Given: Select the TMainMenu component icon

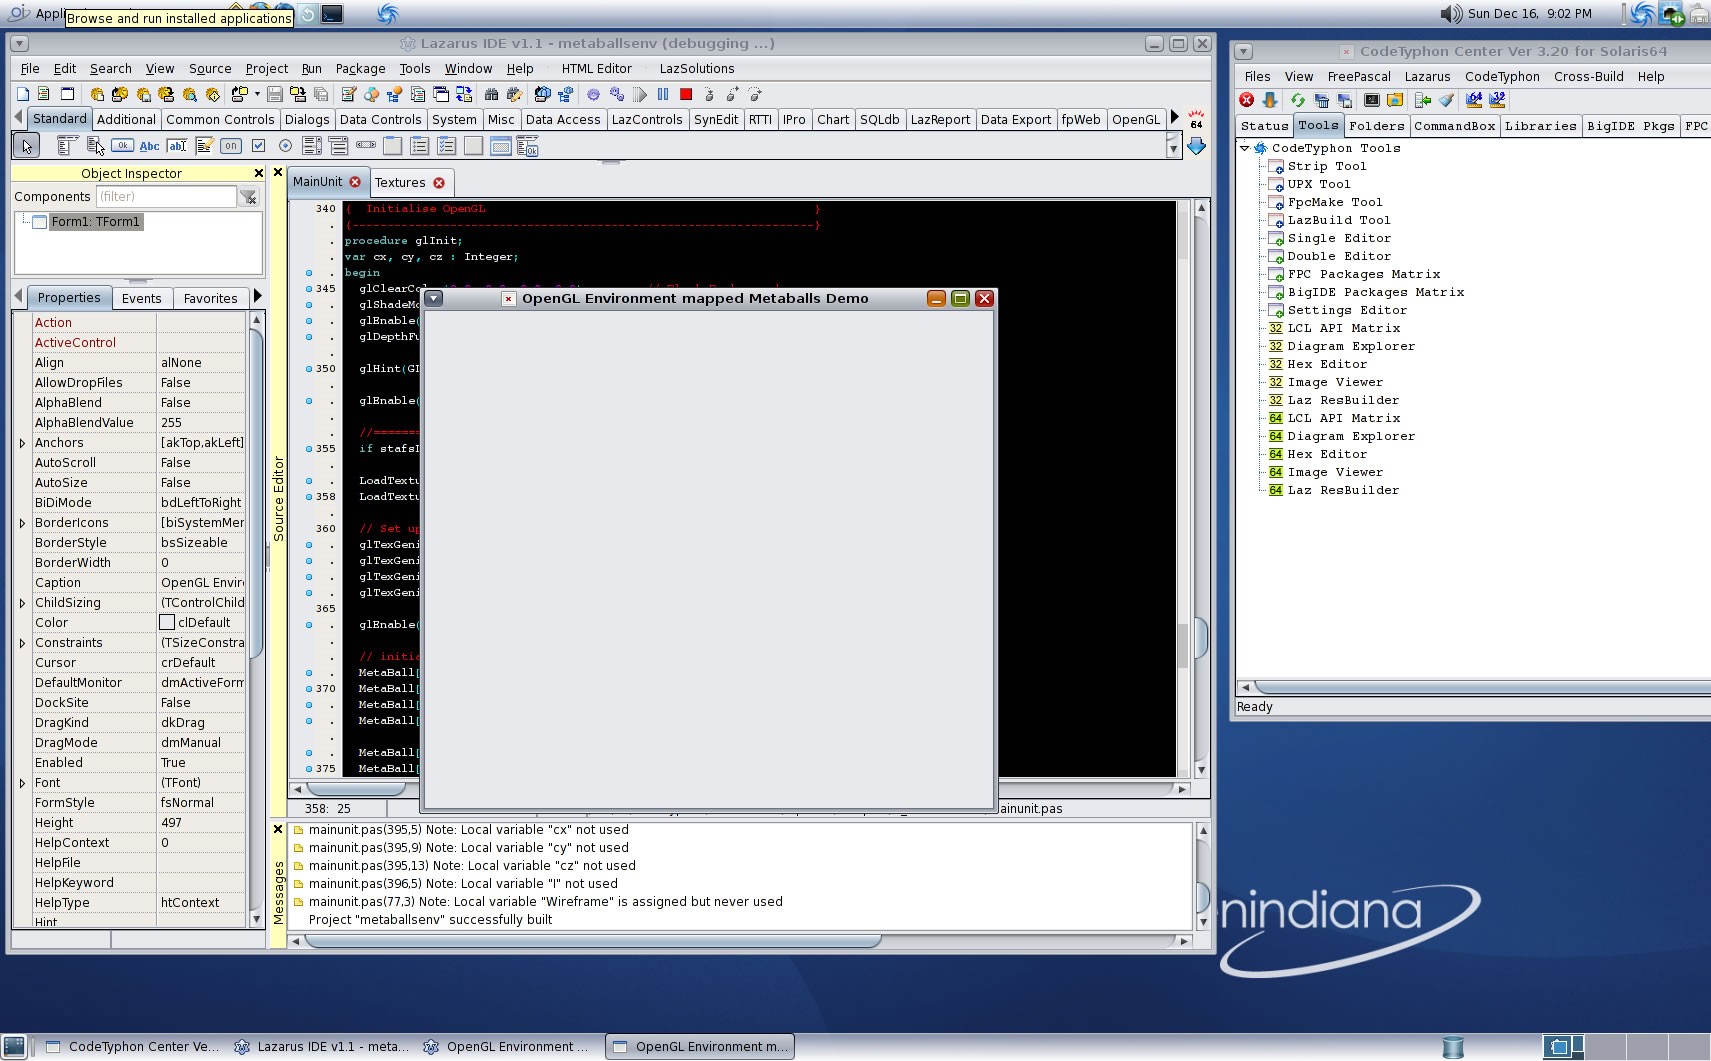Looking at the screenshot, I should [67, 146].
